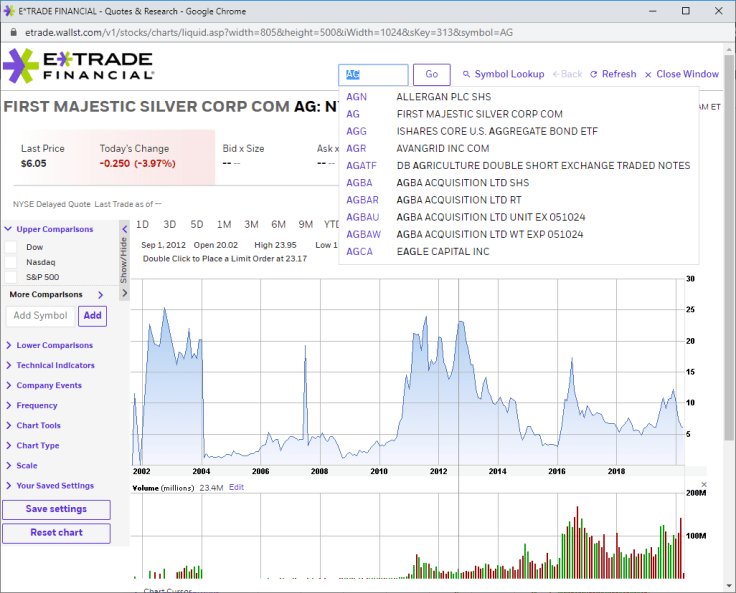The width and height of the screenshot is (736, 593).
Task: Click the Symbol Lookup magnifier icon
Action: tap(466, 75)
